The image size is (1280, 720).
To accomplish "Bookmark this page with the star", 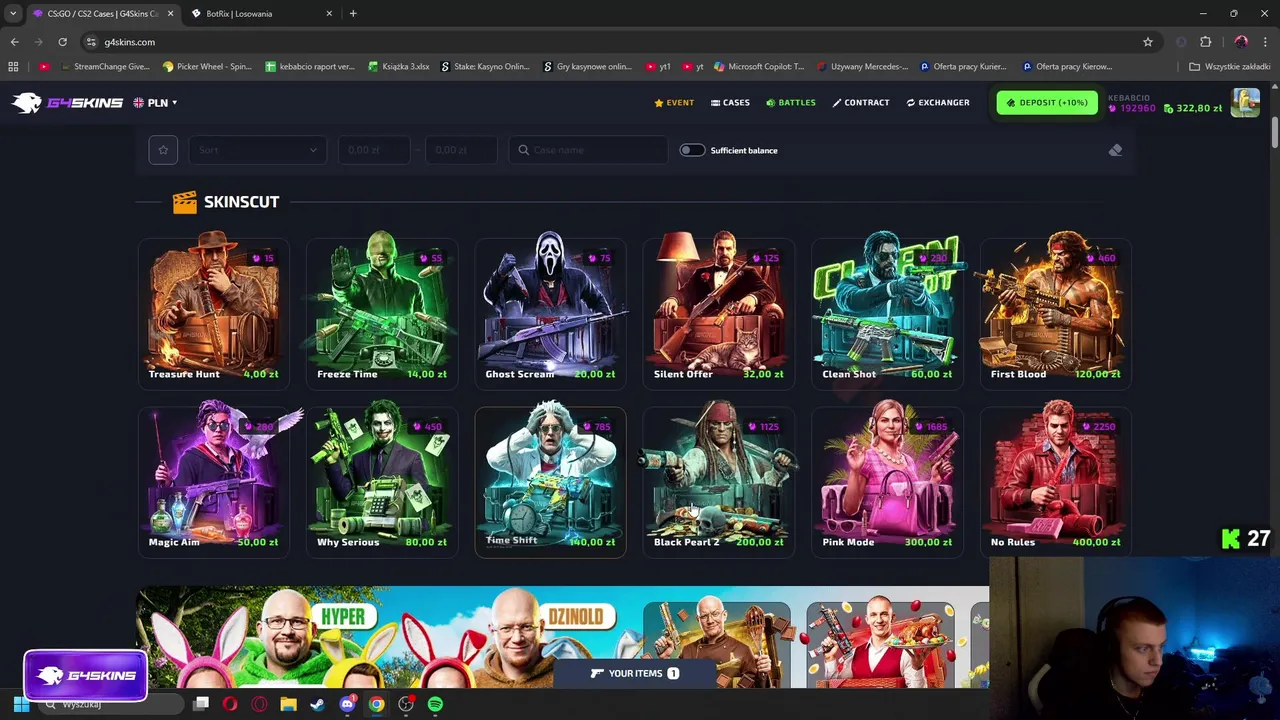I will 1148,42.
